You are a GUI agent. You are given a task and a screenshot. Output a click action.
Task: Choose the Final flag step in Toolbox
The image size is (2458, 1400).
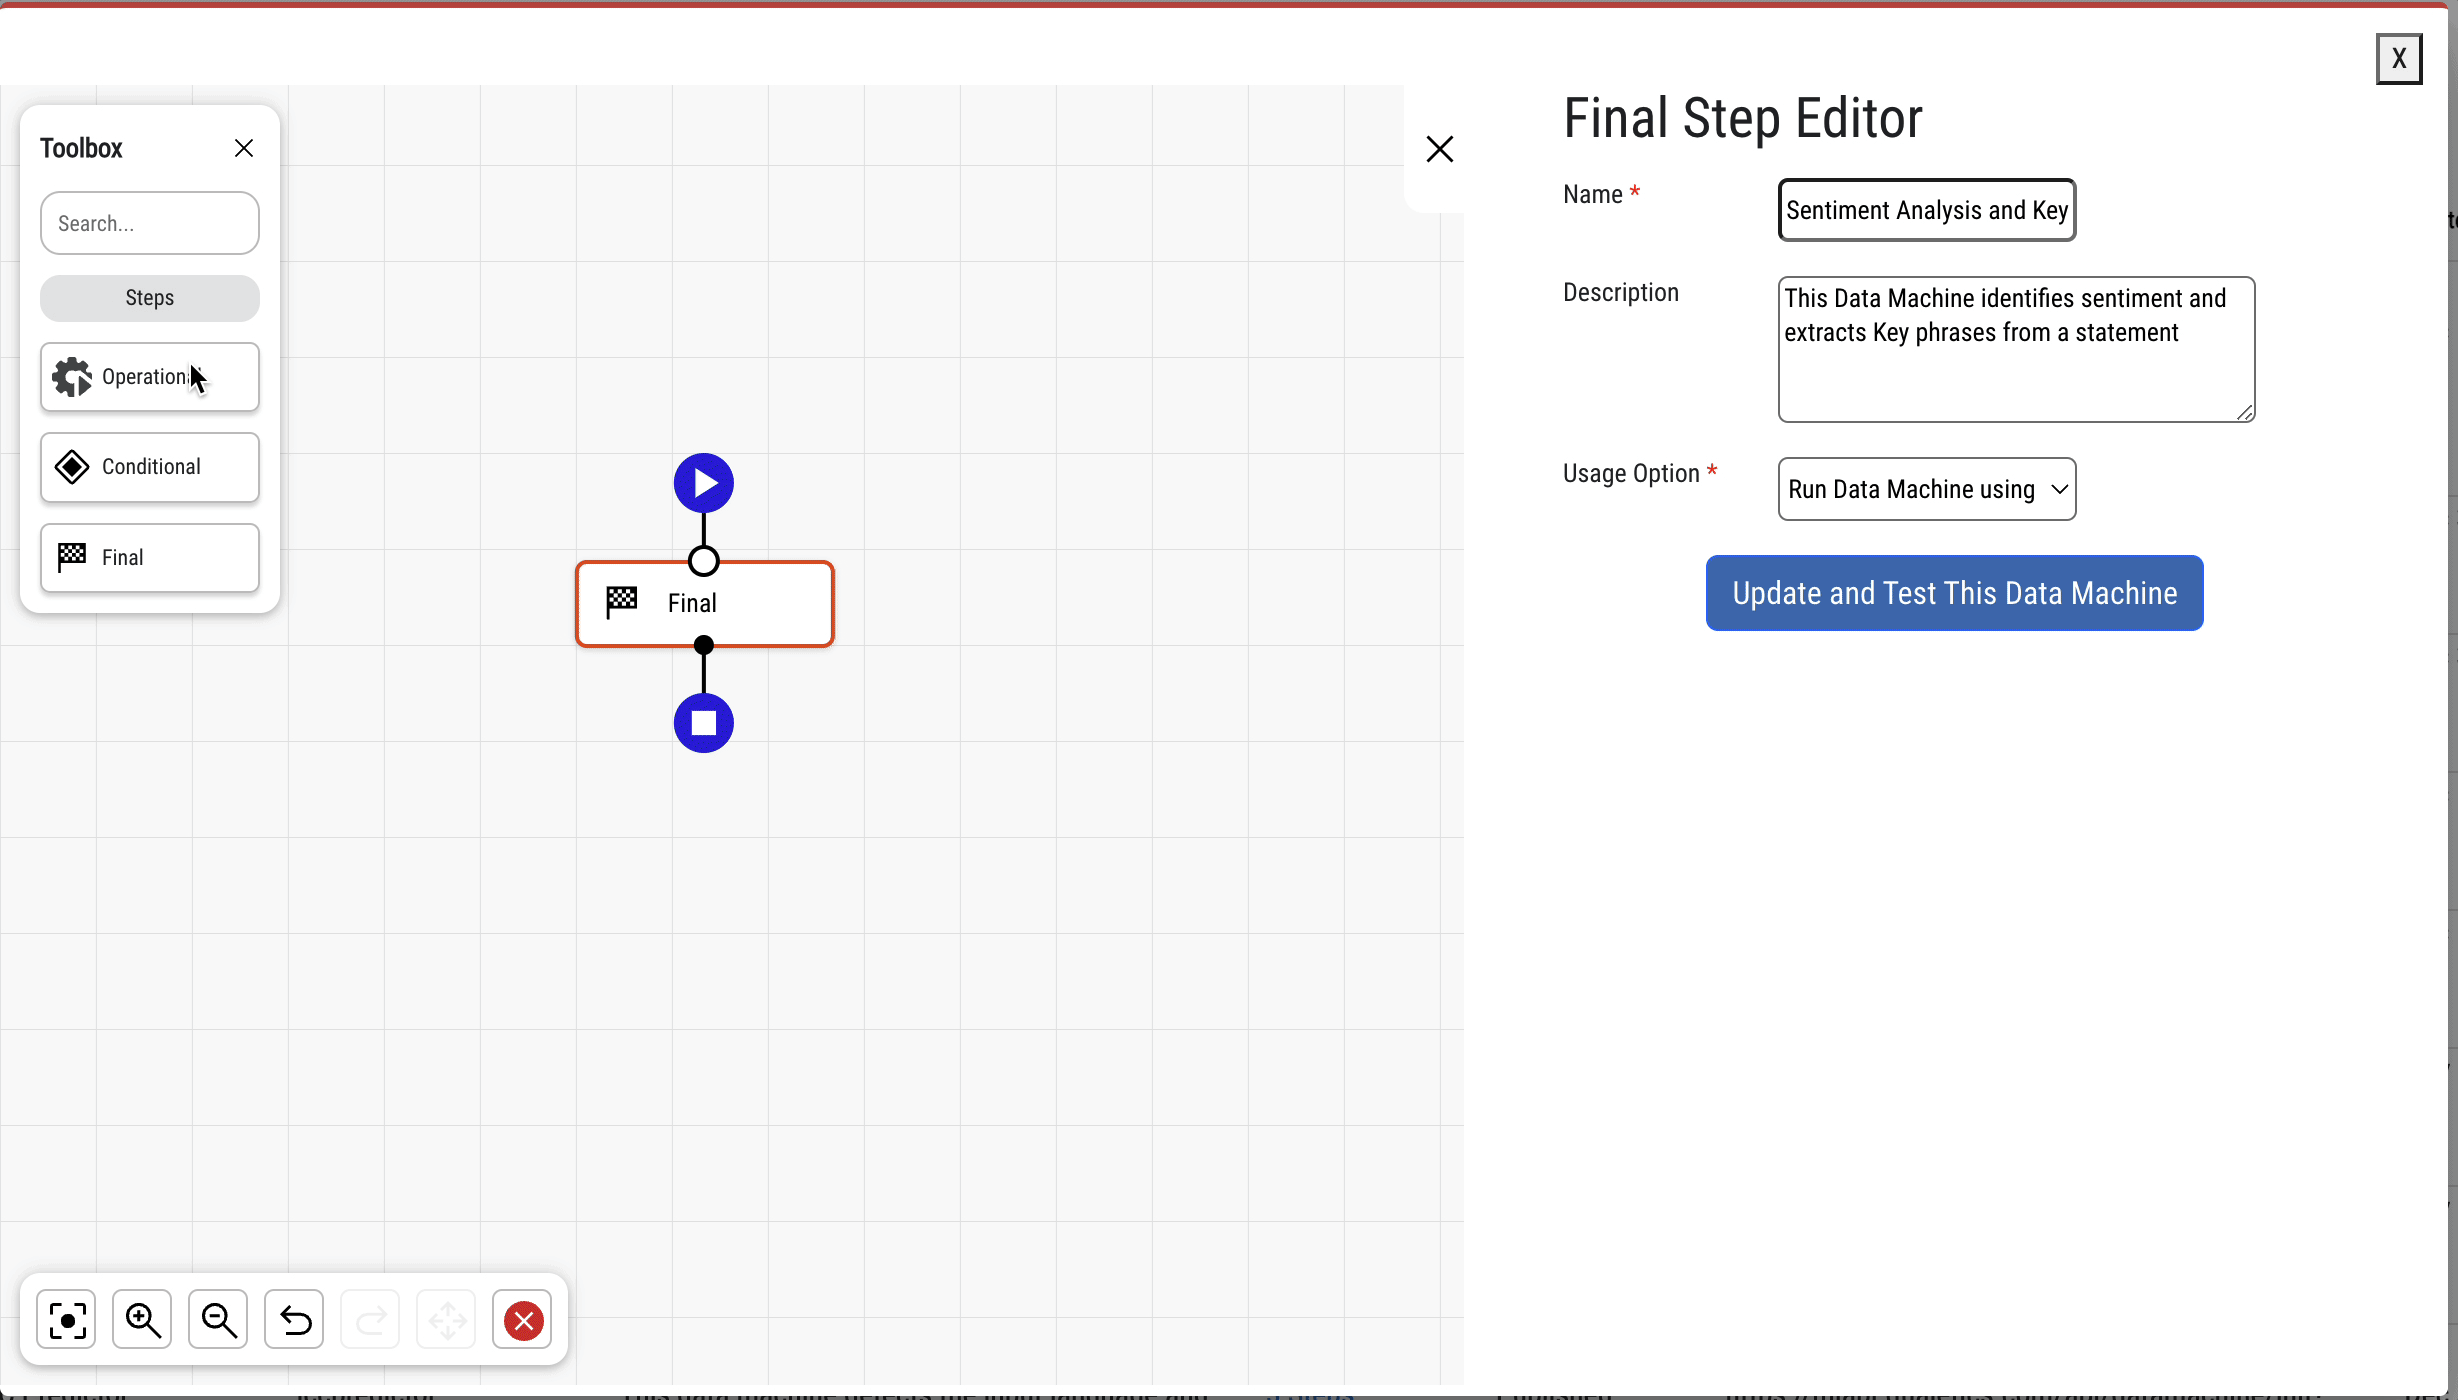pyautogui.click(x=150, y=558)
